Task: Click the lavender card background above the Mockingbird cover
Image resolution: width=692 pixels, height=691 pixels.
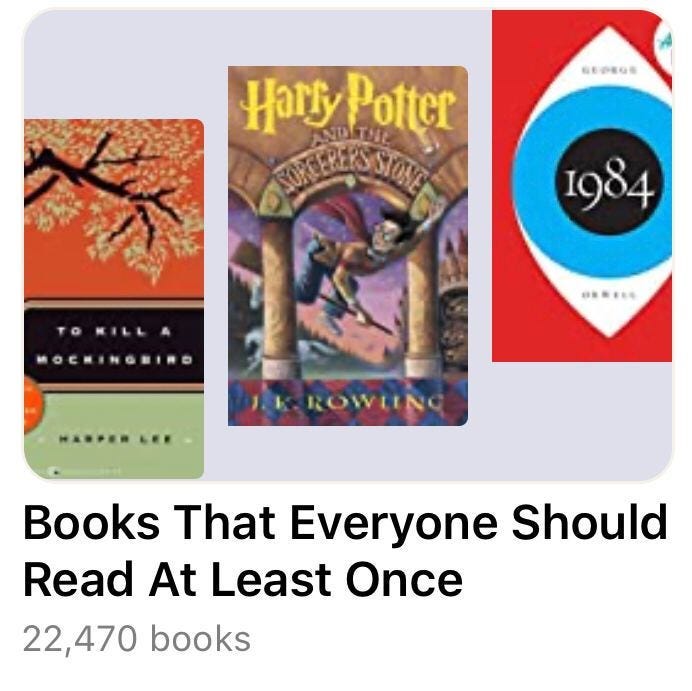Action: point(126,64)
